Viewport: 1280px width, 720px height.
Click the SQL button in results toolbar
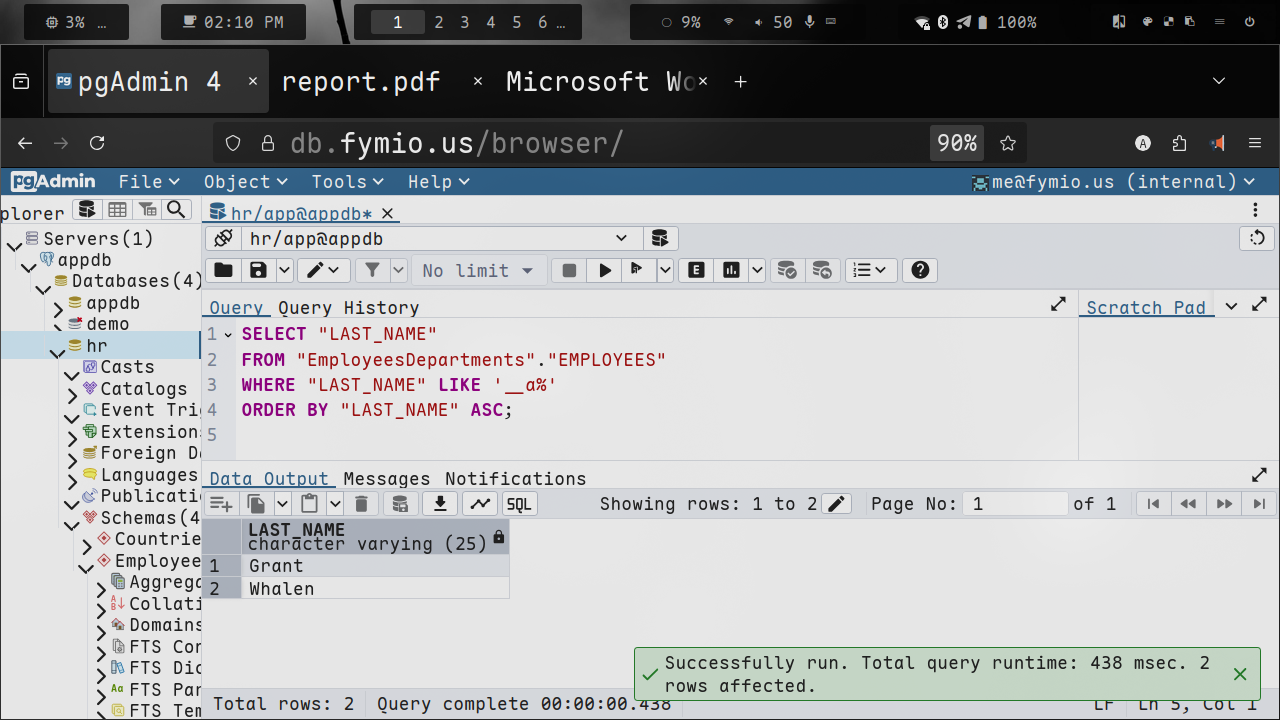[x=519, y=504]
